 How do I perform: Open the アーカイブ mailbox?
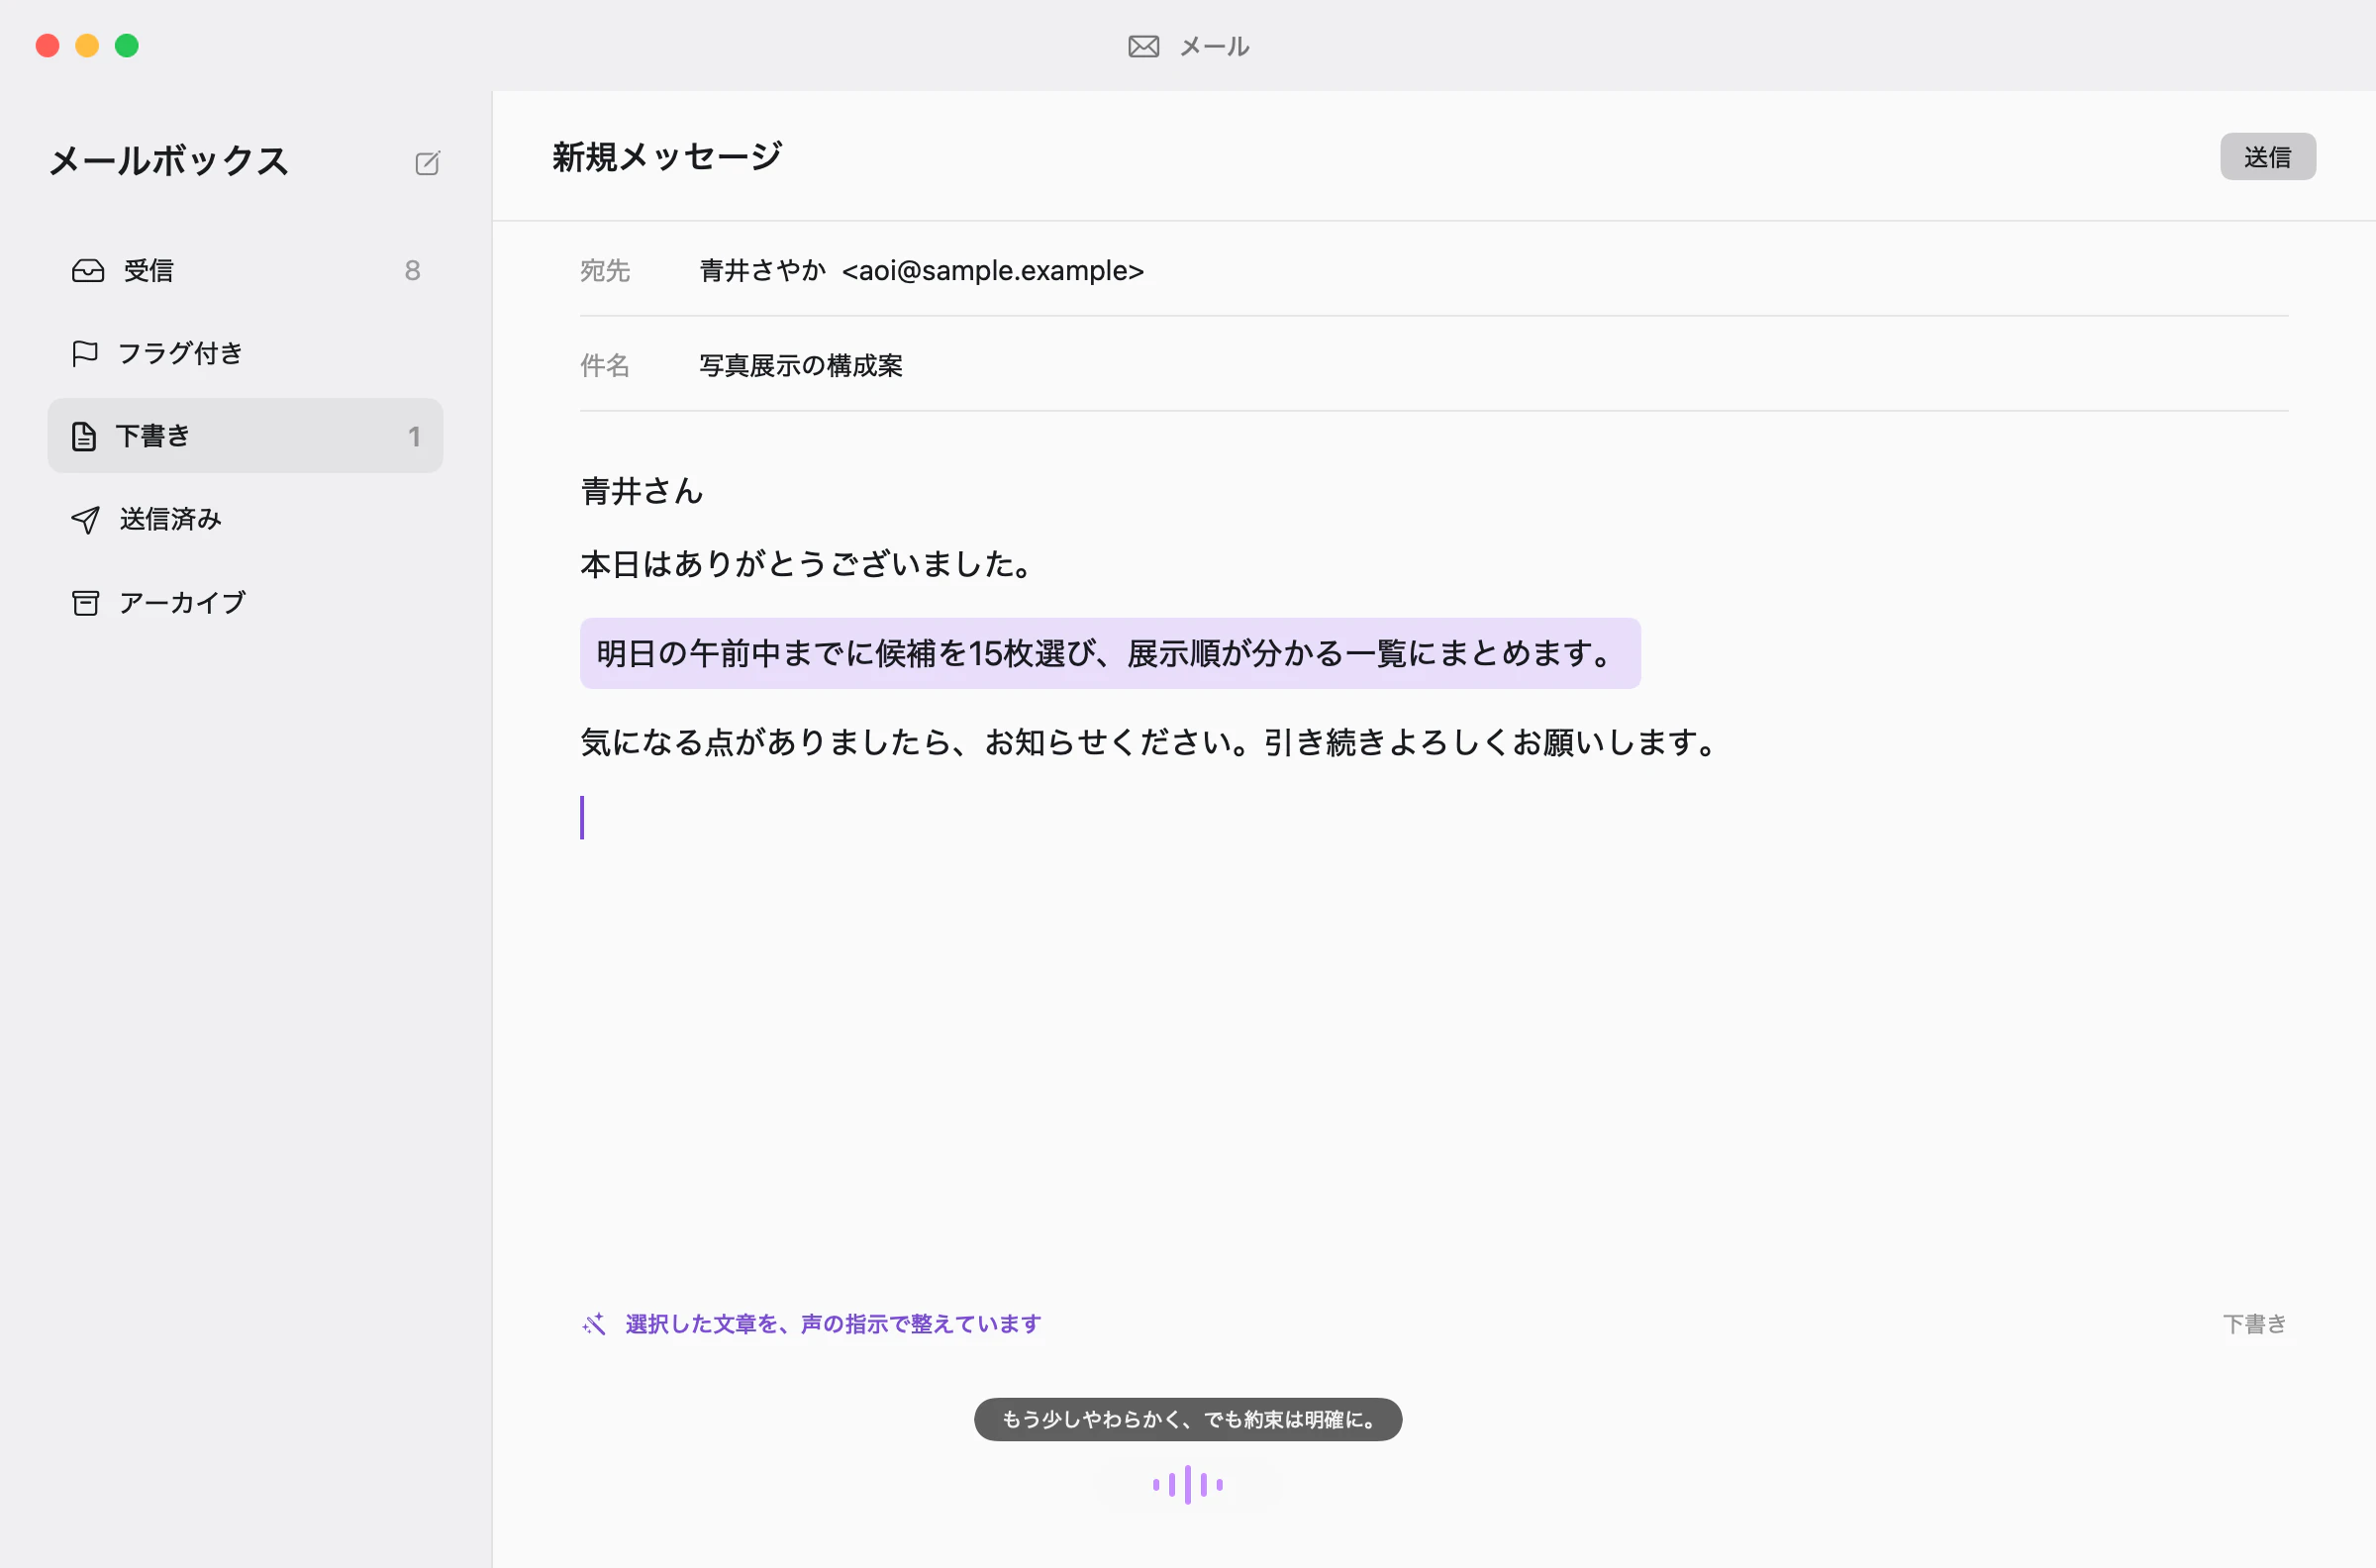tap(245, 602)
